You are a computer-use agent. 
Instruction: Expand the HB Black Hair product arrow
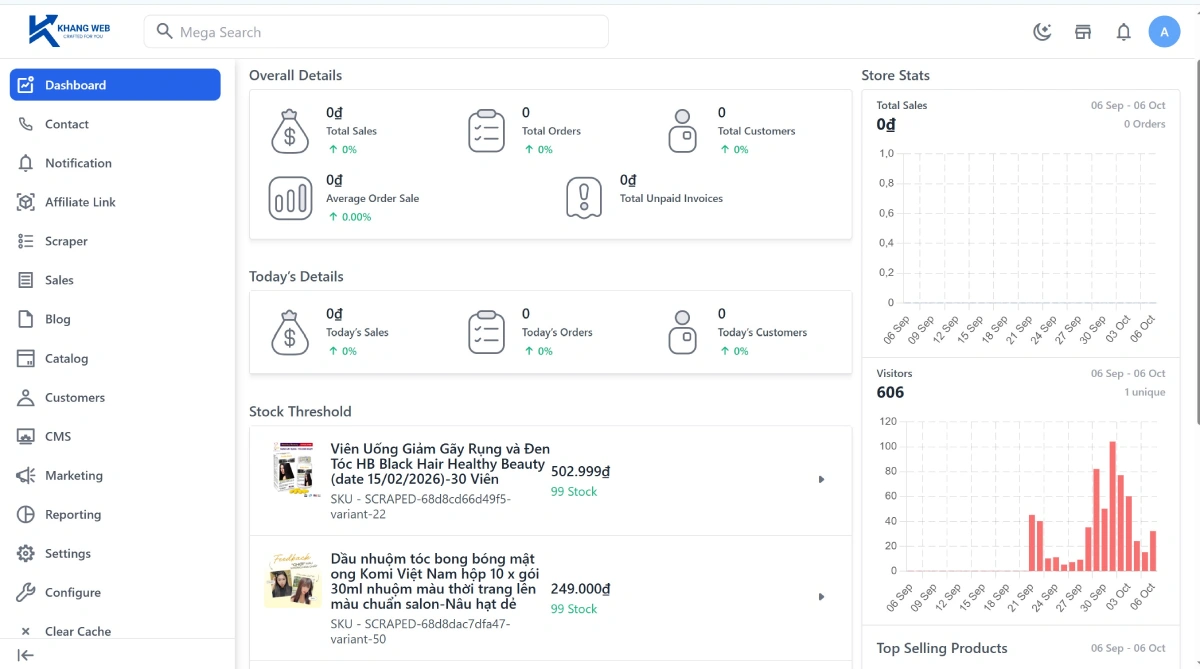(821, 480)
